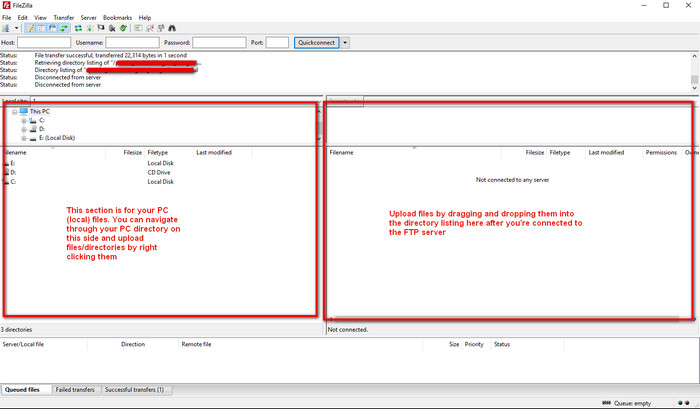This screenshot has height=409, width=700.
Task: Click the Username input field
Action: [132, 42]
